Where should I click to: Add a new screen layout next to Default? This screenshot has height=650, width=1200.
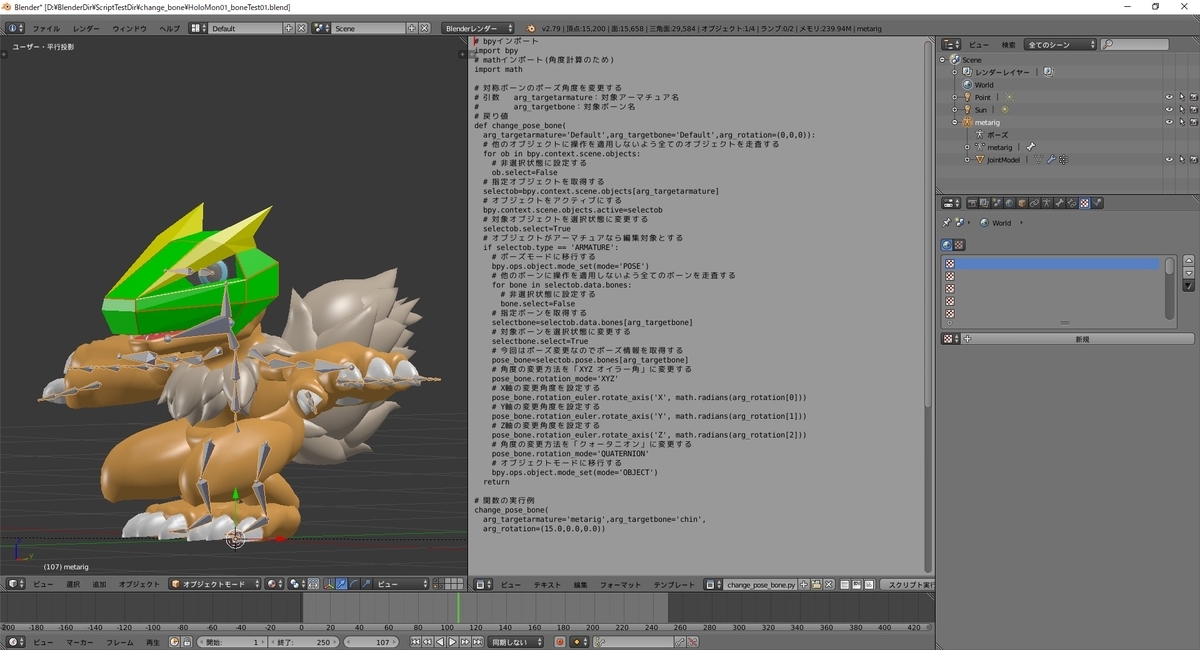click(x=290, y=28)
